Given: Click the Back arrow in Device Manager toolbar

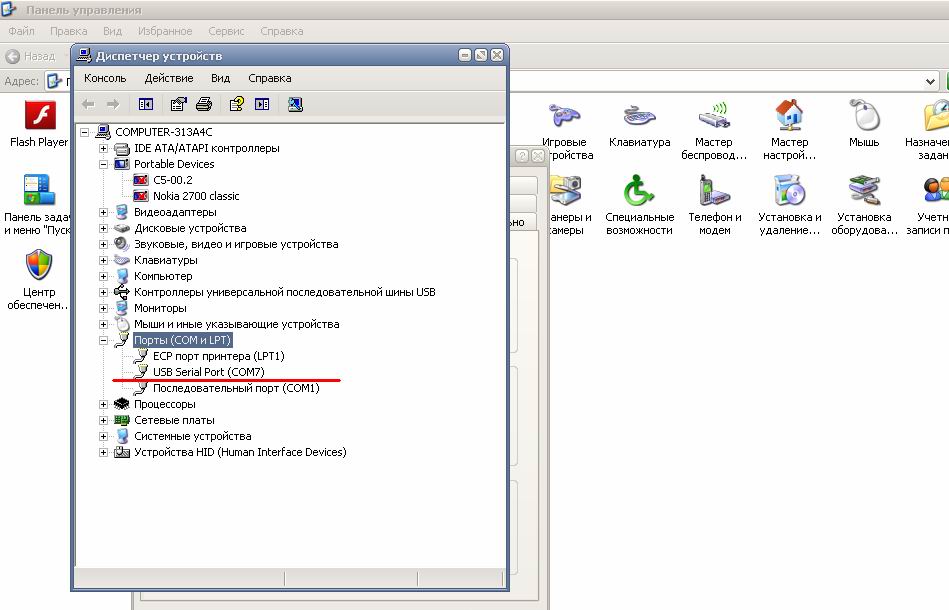Looking at the screenshot, I should pos(88,105).
